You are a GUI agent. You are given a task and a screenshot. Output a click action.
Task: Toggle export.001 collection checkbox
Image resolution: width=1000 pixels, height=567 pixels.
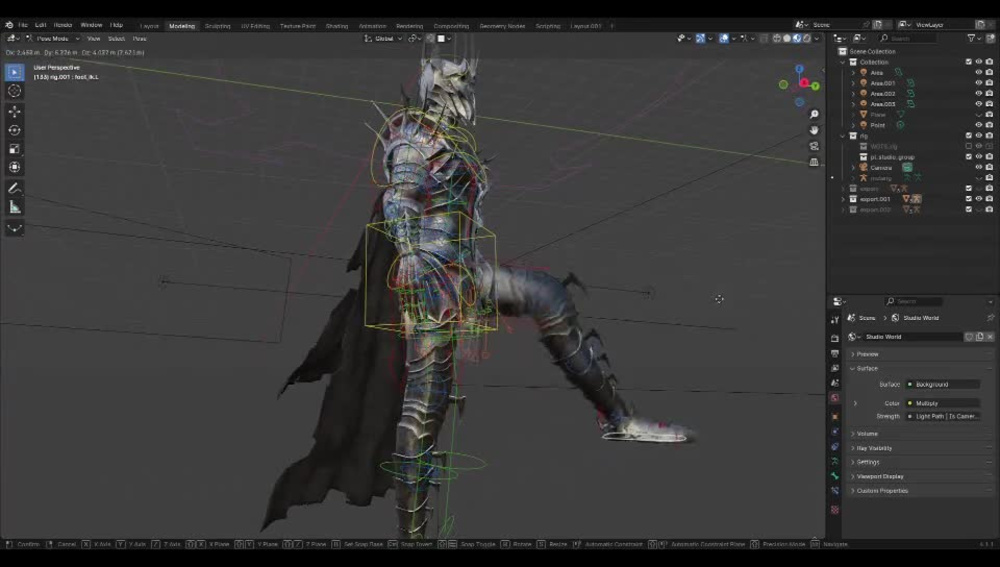click(968, 199)
